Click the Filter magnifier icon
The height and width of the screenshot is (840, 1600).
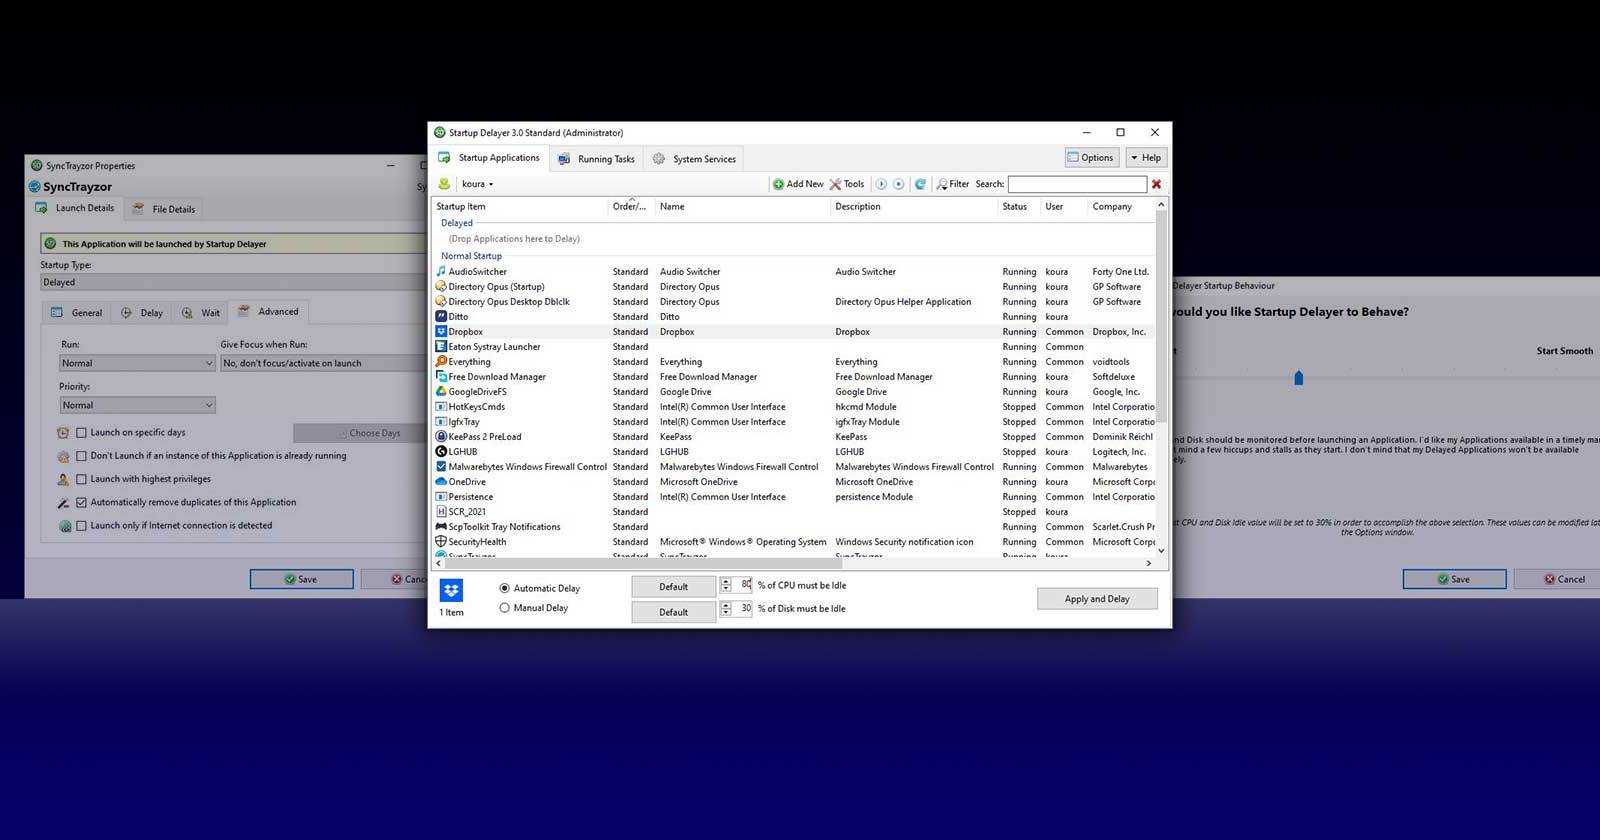(942, 184)
